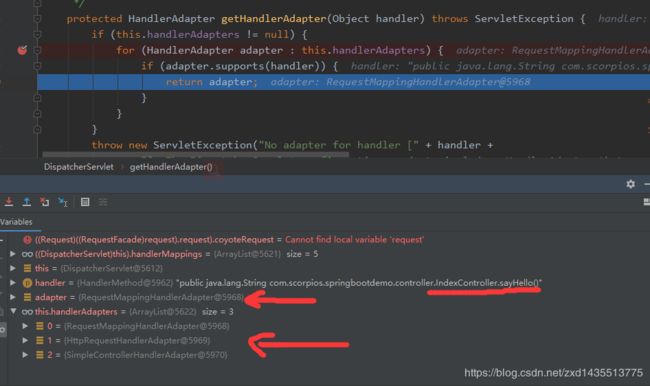650x386 pixels.
Task: Open the debugger settings gear icon
Action: click(x=631, y=184)
